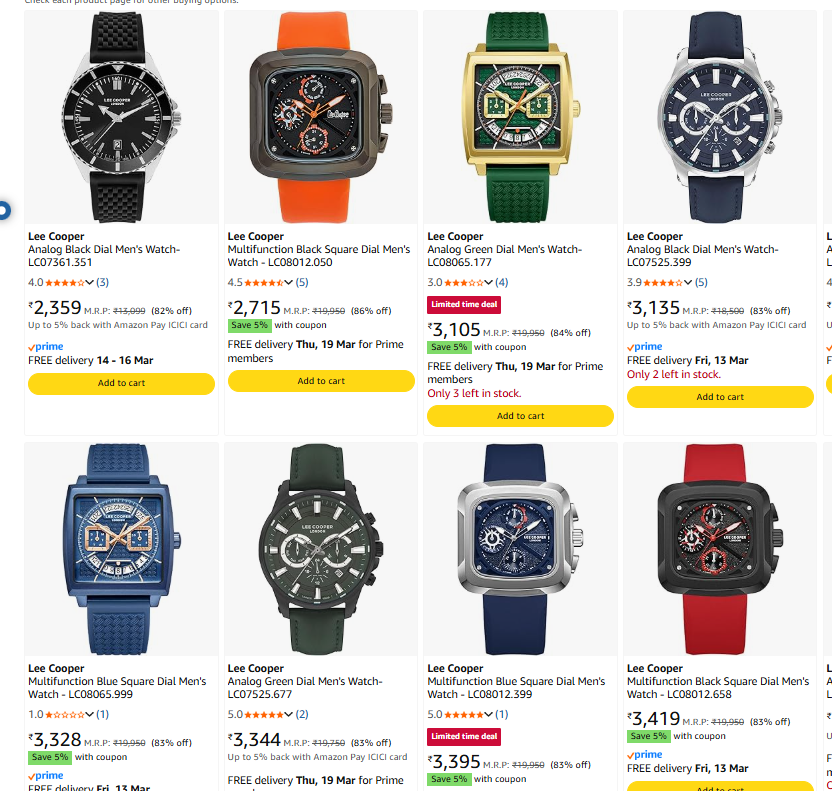View the 5 reviews of the LC07525.399 watch

(x=701, y=282)
